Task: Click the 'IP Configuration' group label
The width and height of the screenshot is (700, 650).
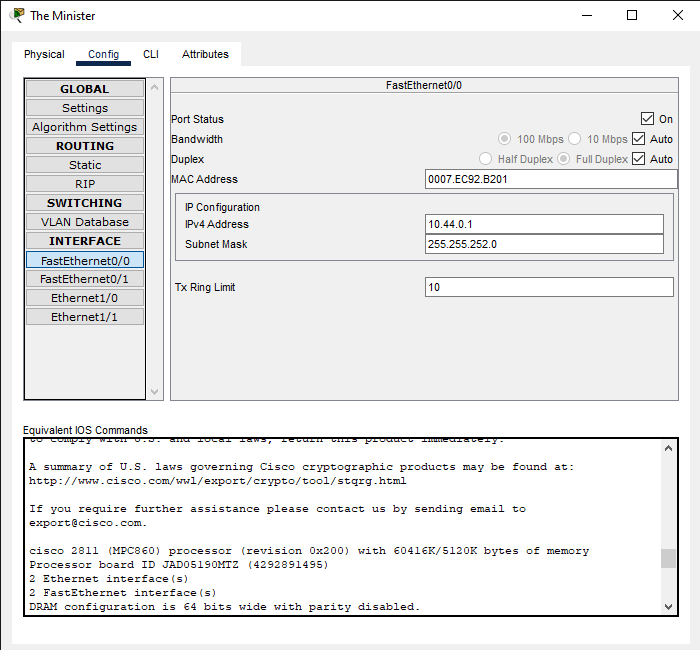Action: (x=222, y=207)
